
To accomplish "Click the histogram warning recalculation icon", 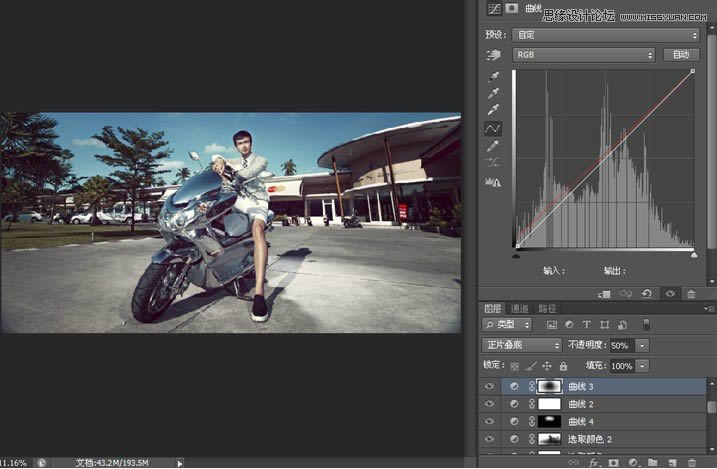I will (493, 183).
